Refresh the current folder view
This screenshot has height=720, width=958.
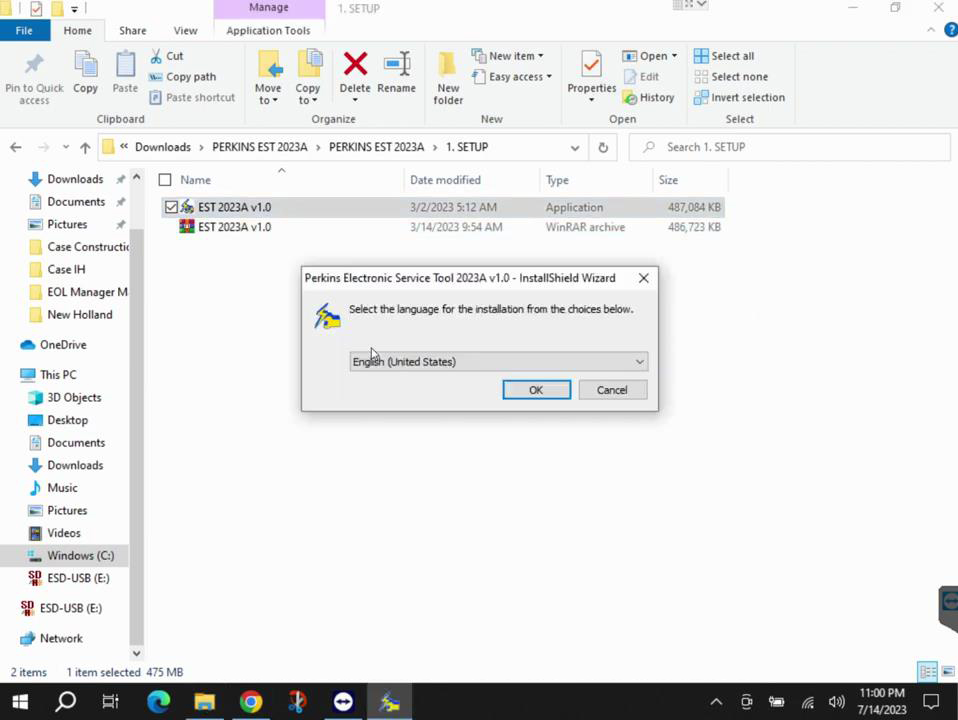tap(603, 147)
